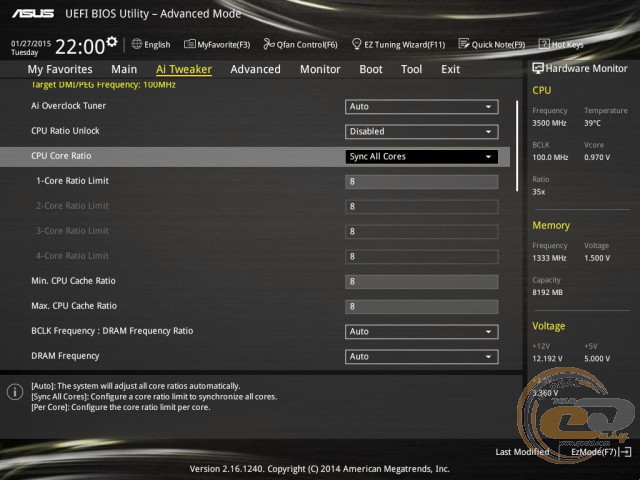Click the Vcore 0.970 V value
This screenshot has height=480, width=640.
(597, 157)
